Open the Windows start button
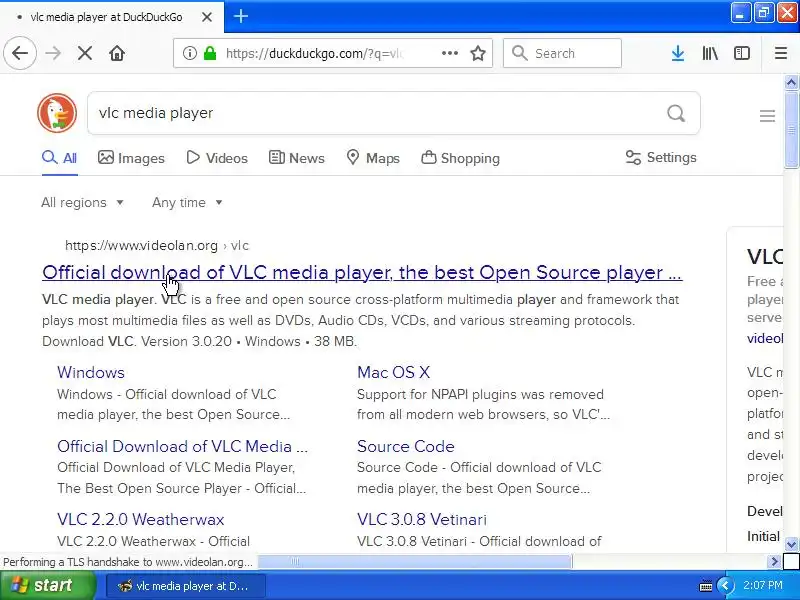800x600 pixels. point(47,585)
